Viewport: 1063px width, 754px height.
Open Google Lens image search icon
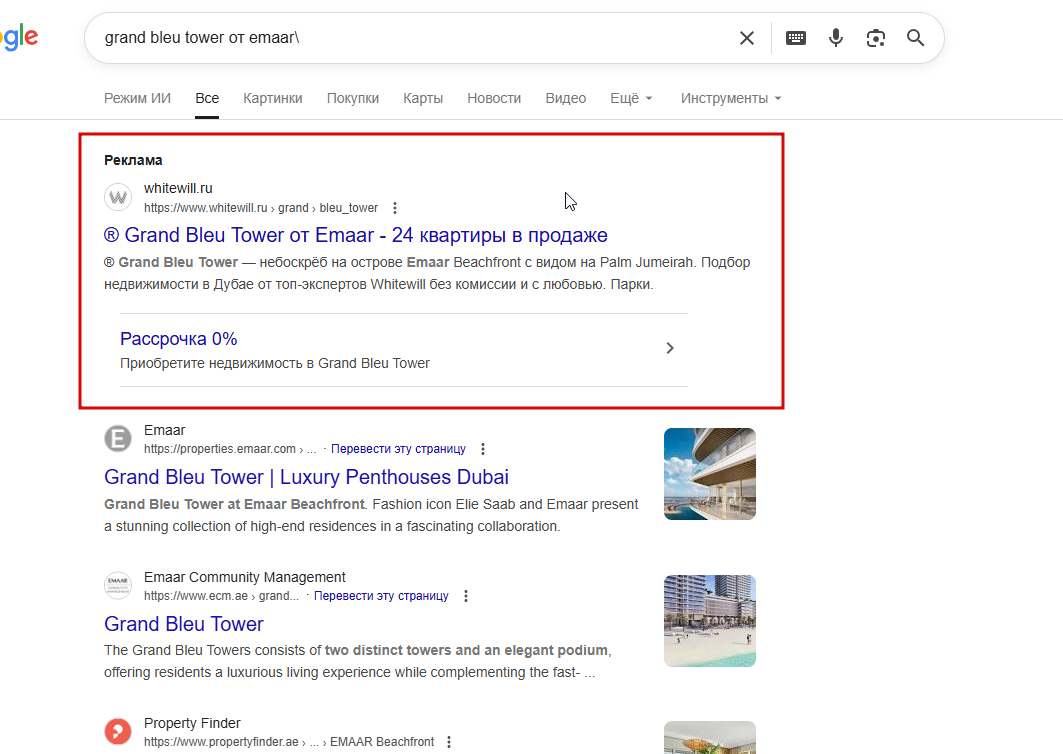876,38
